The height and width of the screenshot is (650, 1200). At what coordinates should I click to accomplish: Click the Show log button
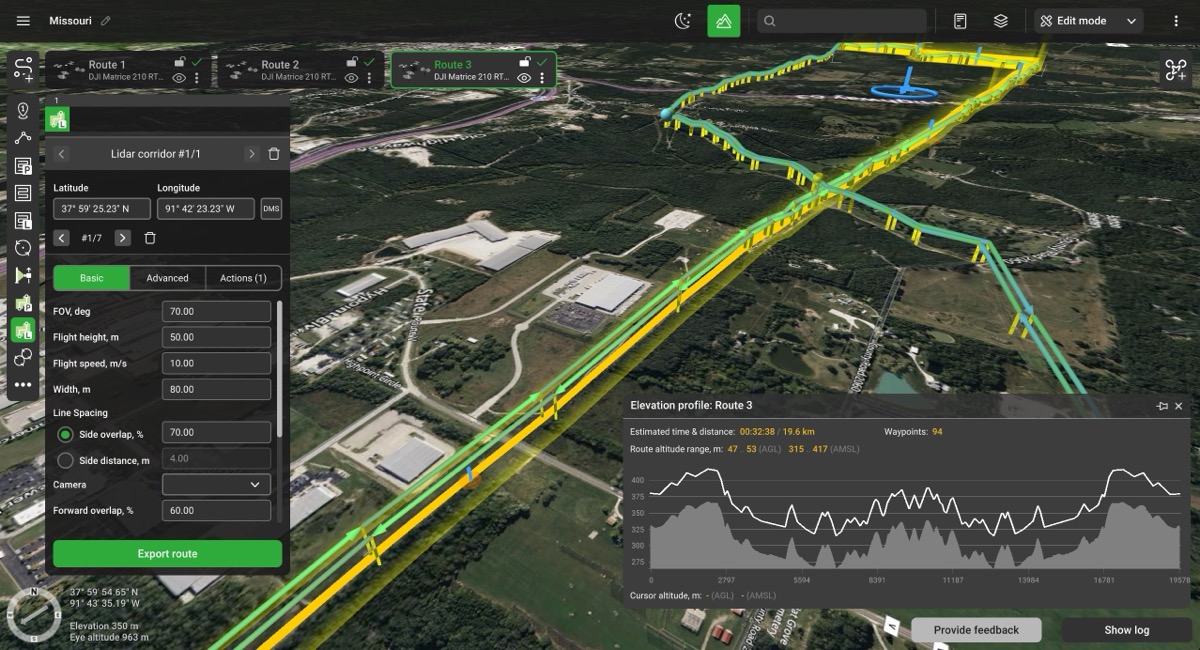1126,630
